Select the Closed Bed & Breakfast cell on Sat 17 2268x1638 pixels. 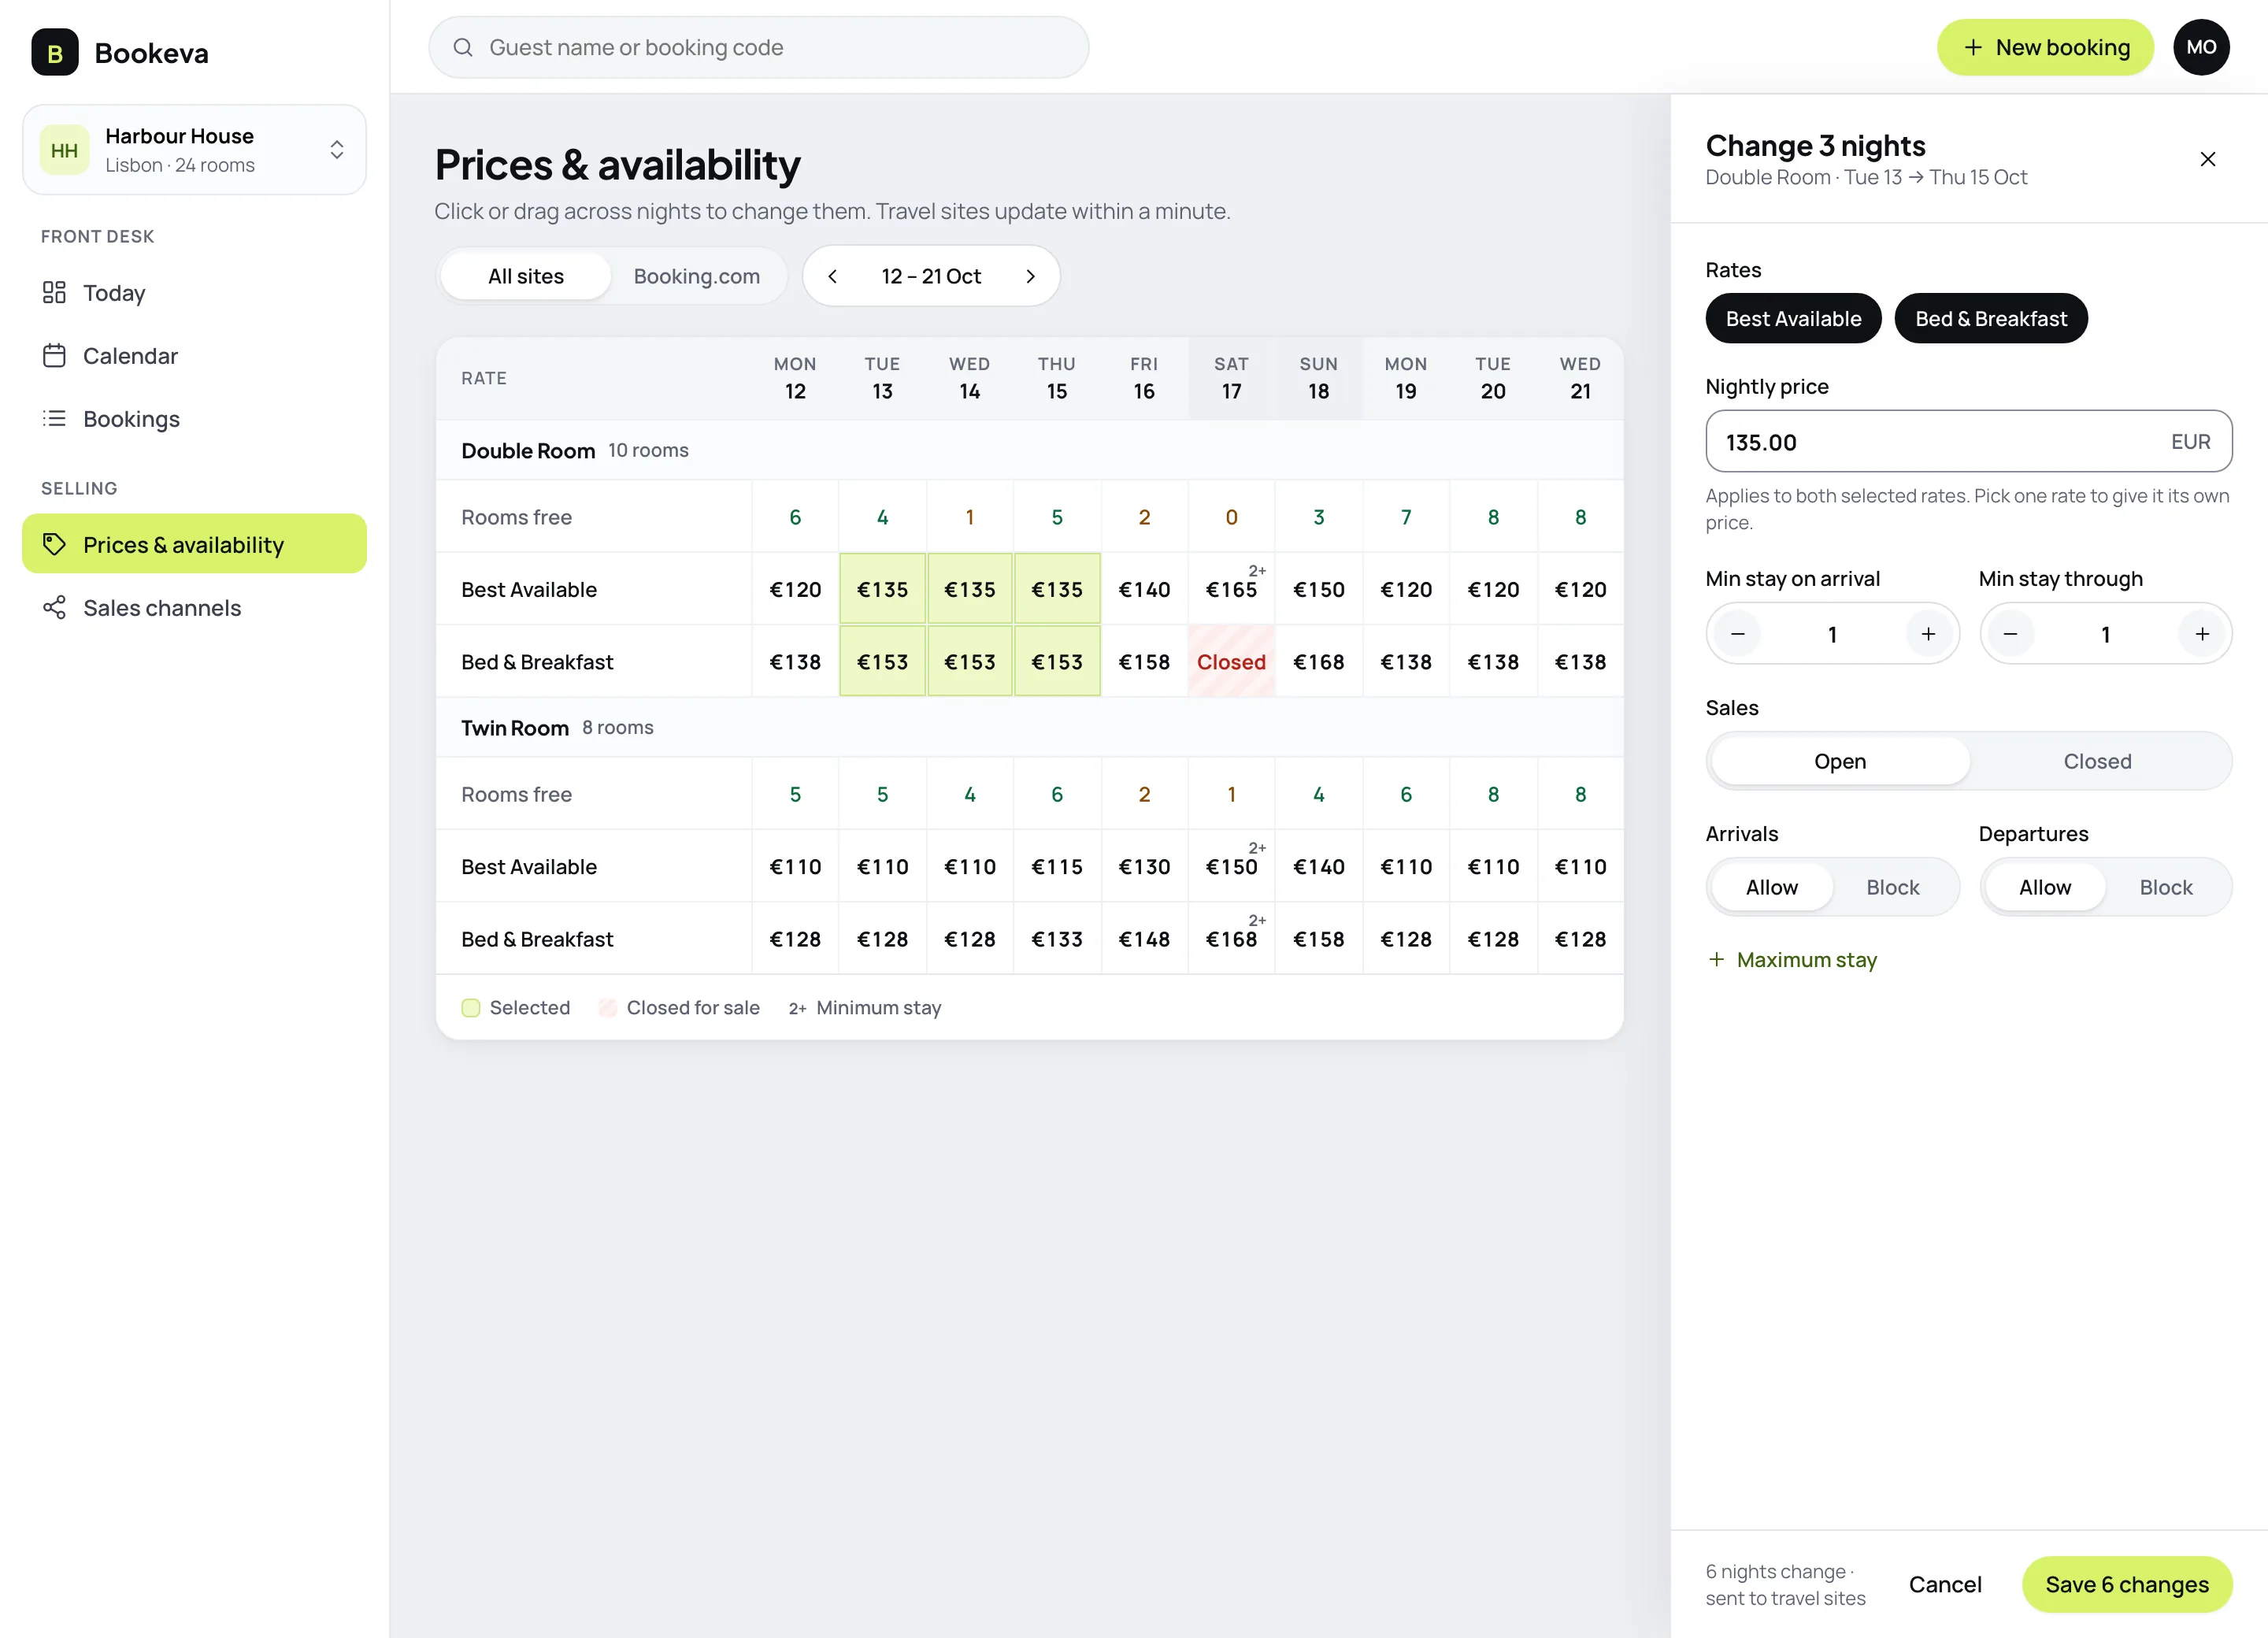point(1231,661)
